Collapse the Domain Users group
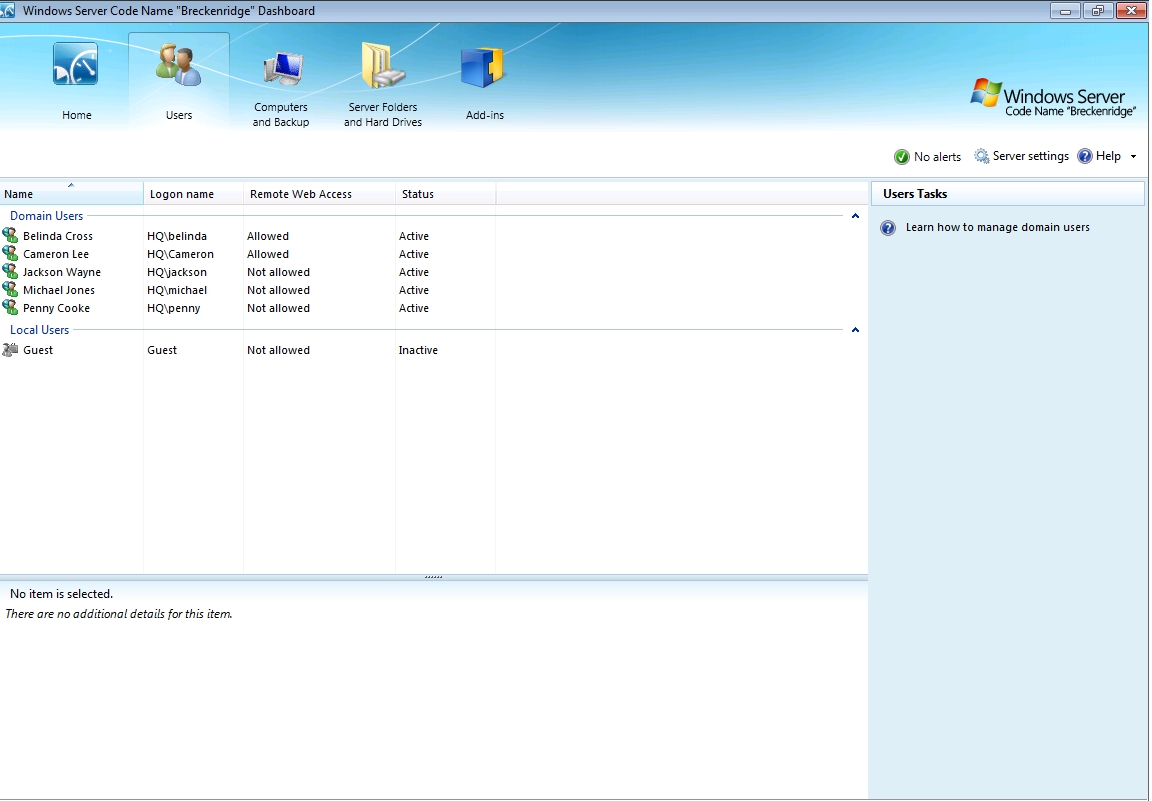Viewport: 1152px width, 801px height. pos(855,216)
